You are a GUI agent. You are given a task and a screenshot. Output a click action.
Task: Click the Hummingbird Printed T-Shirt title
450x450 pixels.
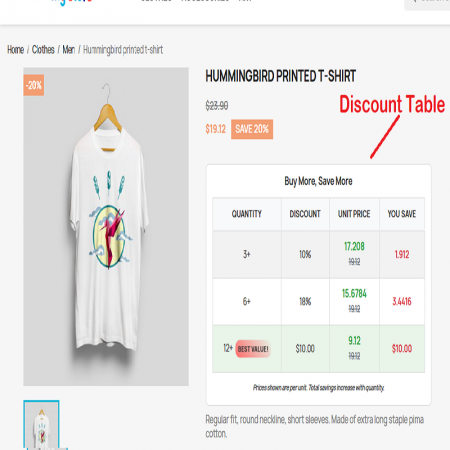coord(281,76)
